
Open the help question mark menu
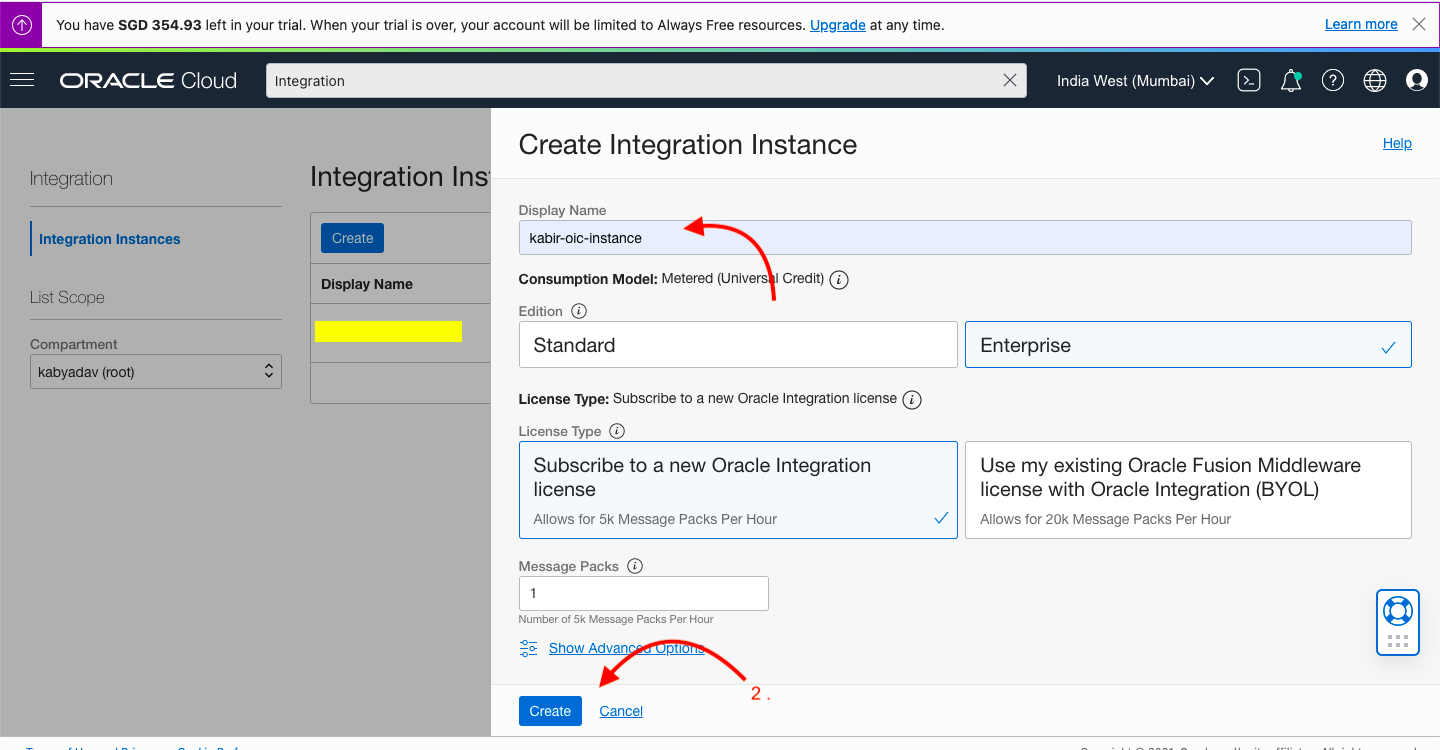point(1332,80)
